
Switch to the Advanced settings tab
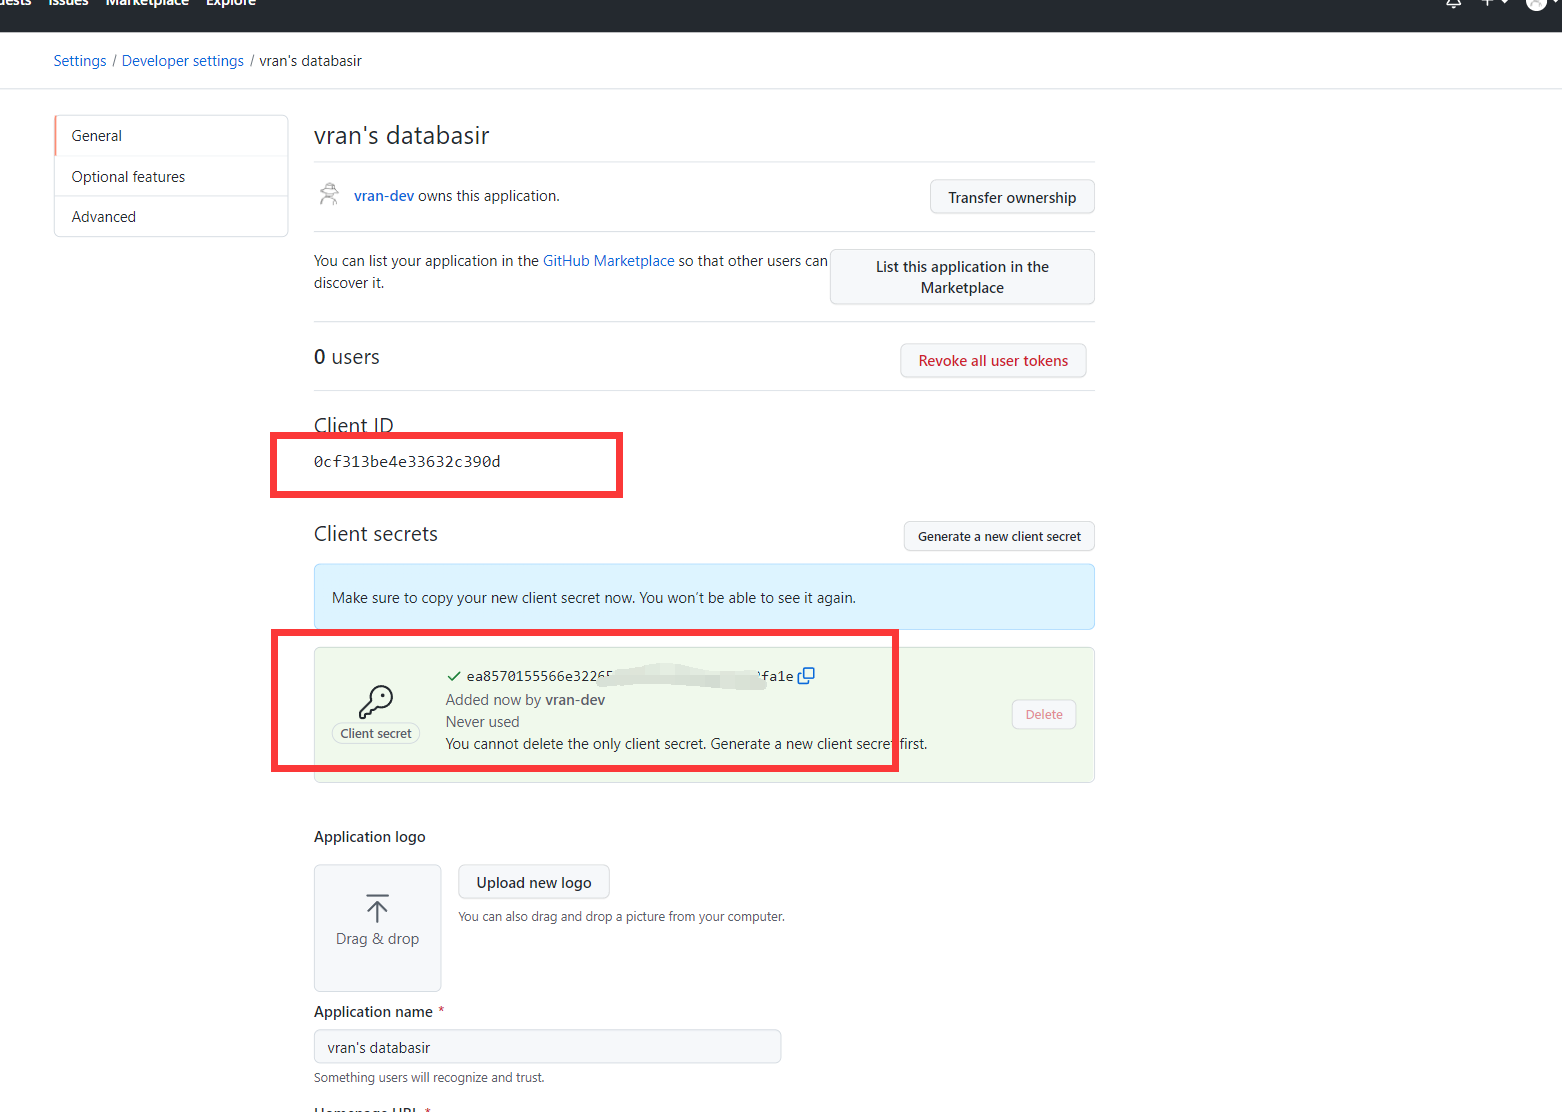(103, 216)
